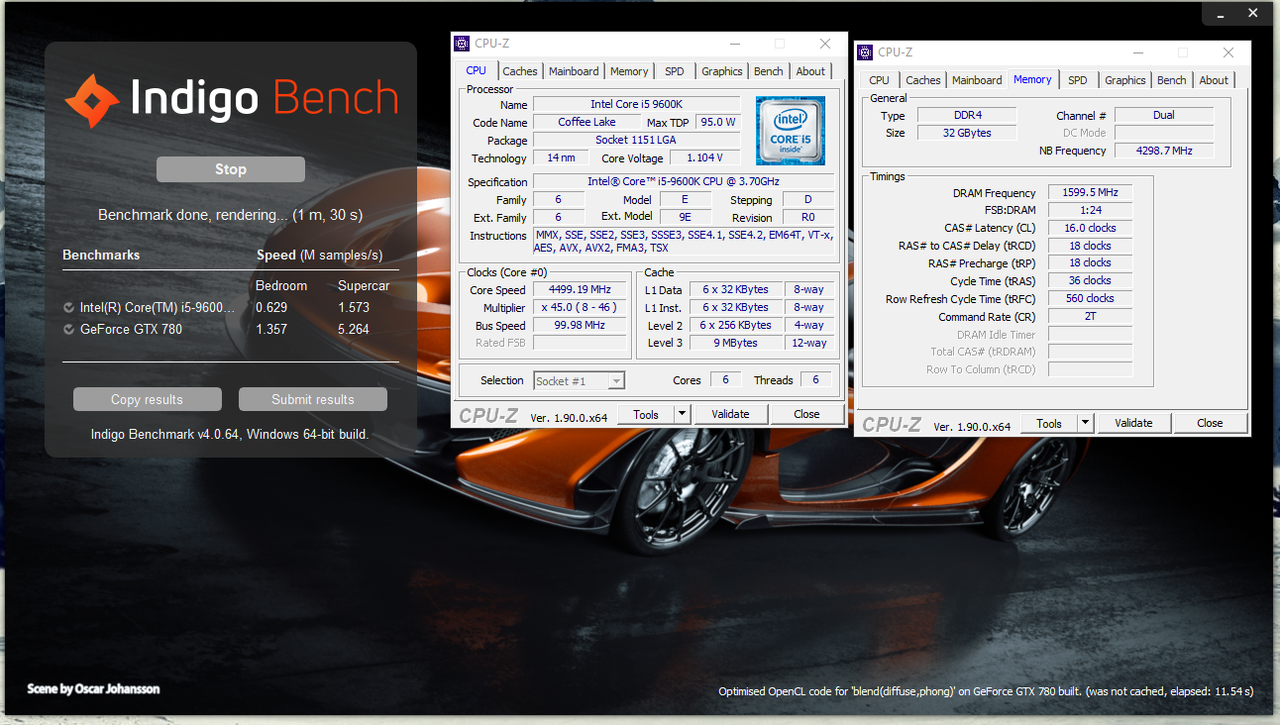The image size is (1280, 725).
Task: Click the Scene by Oscar Johansson credit
Action: pyautogui.click(x=93, y=689)
